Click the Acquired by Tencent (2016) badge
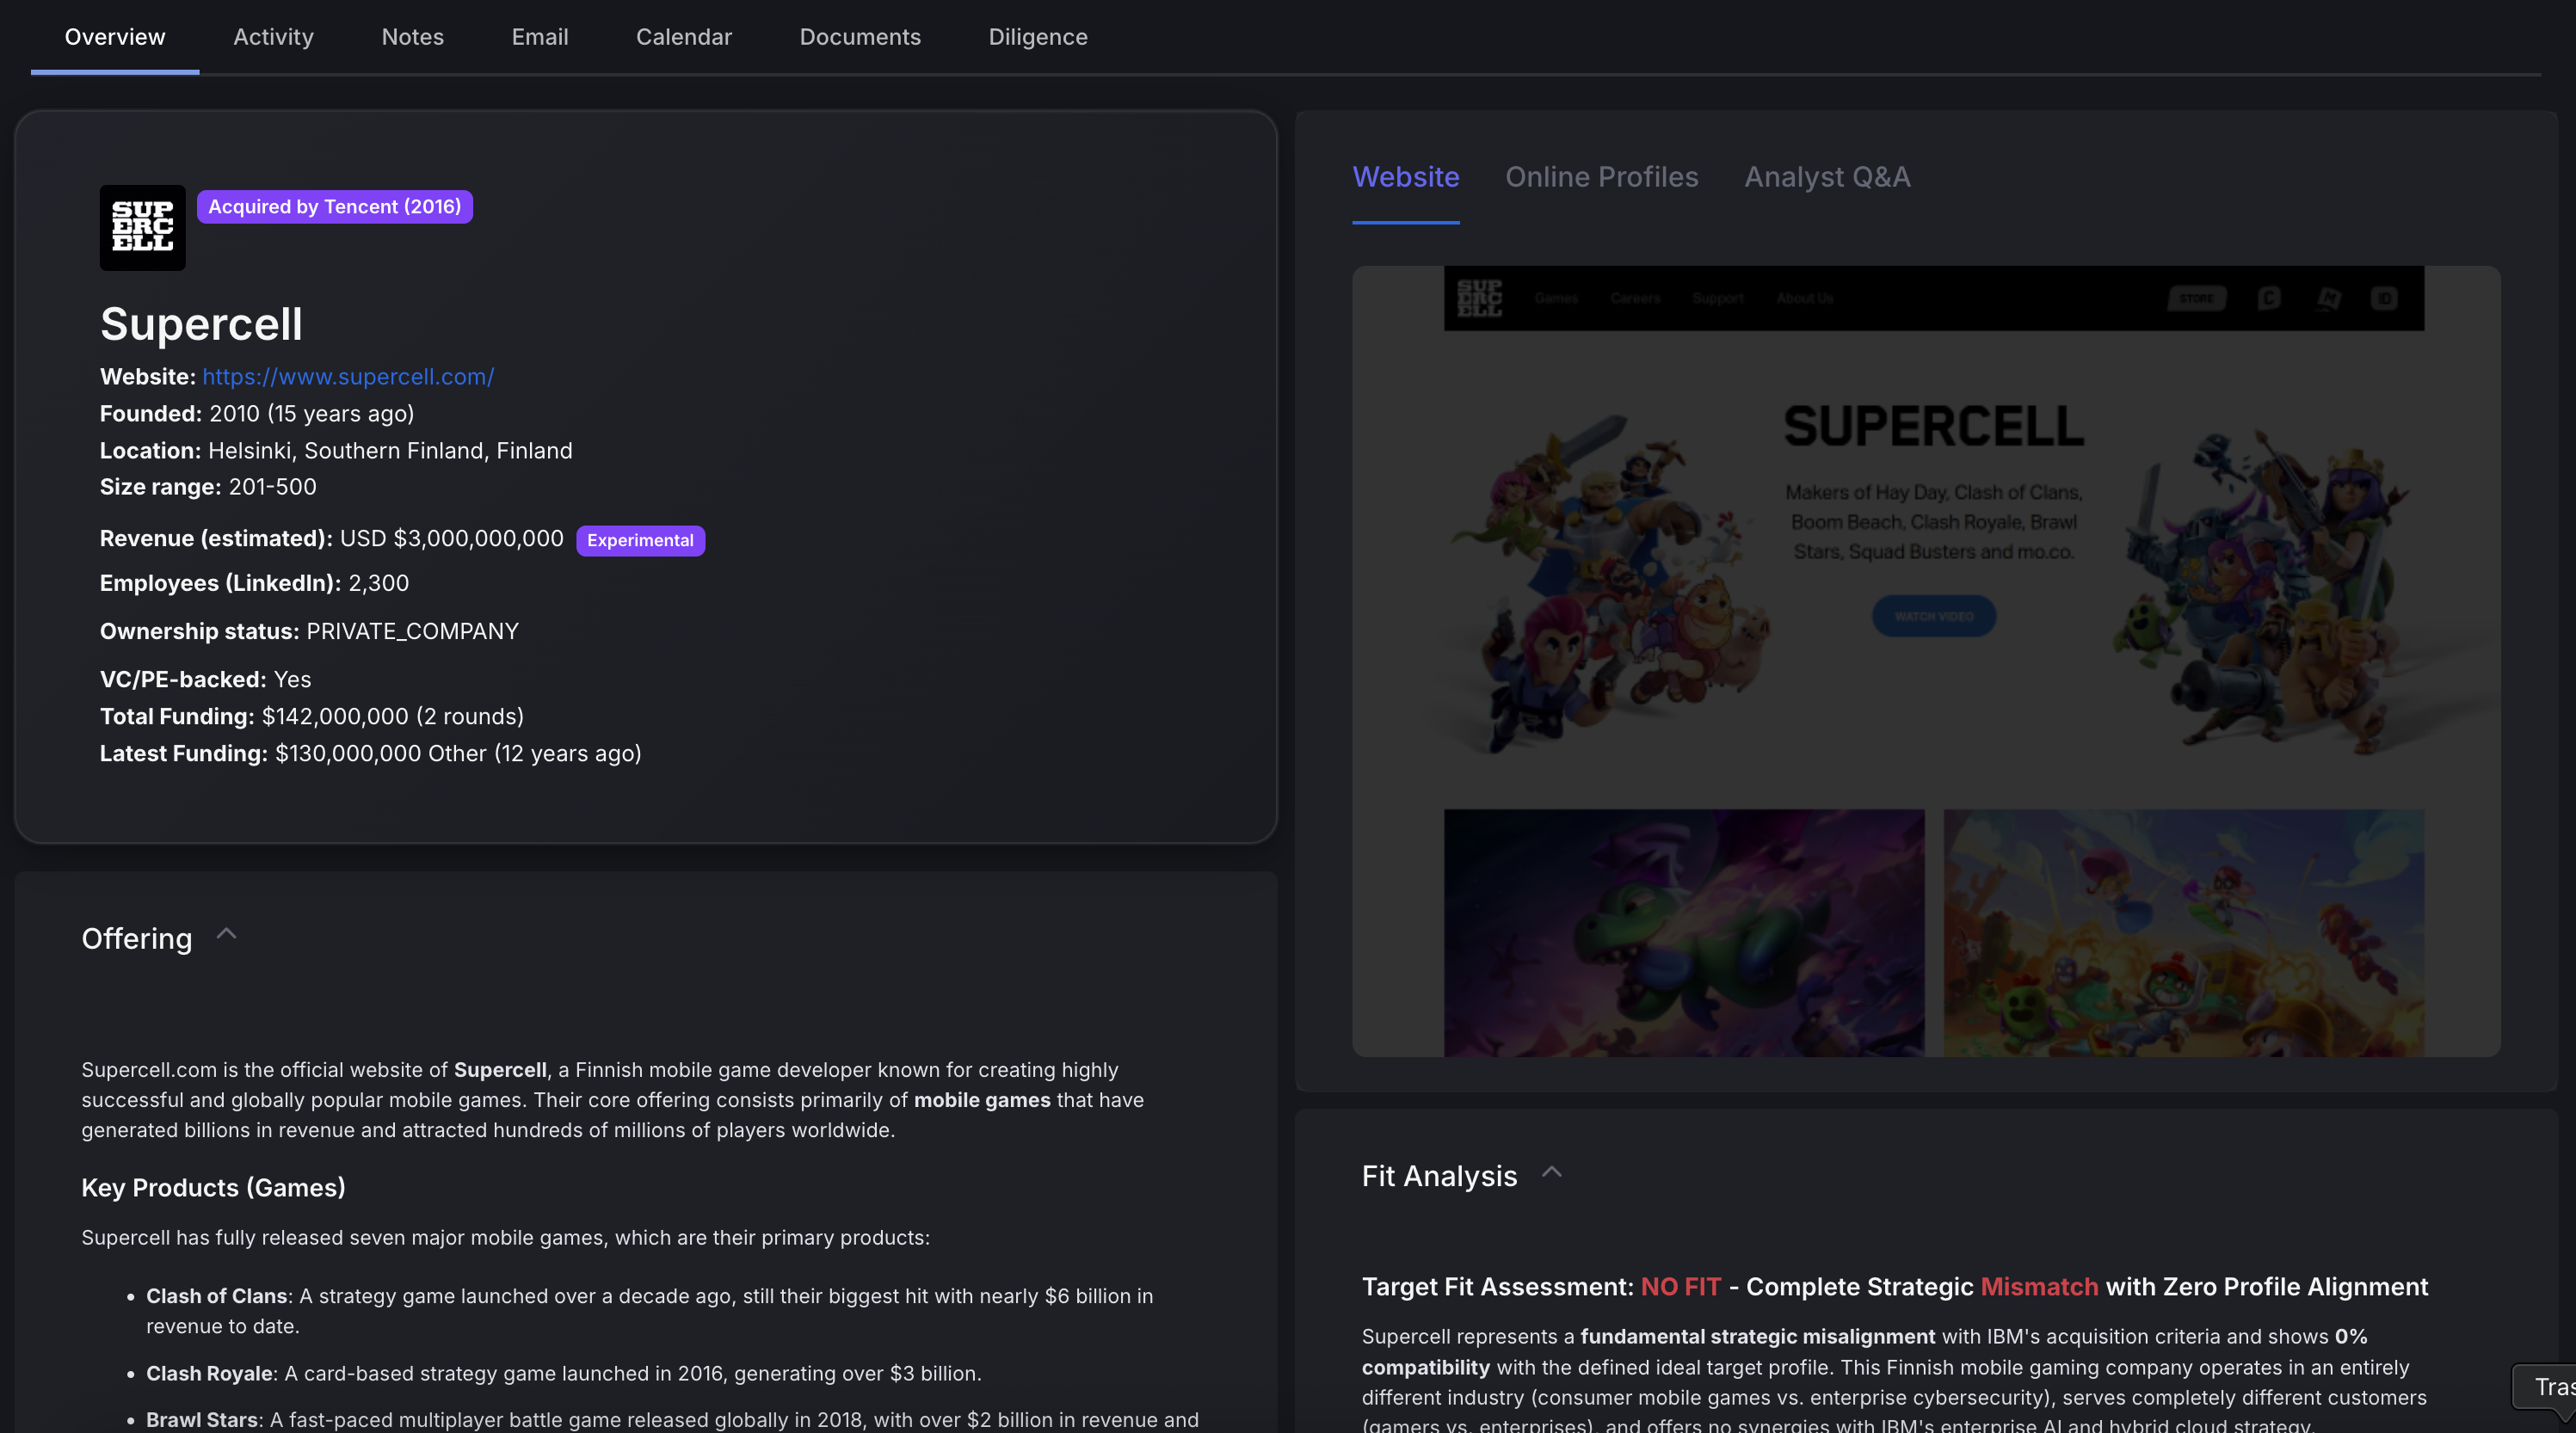Screen dimensions: 2576x1433 (x=334, y=207)
